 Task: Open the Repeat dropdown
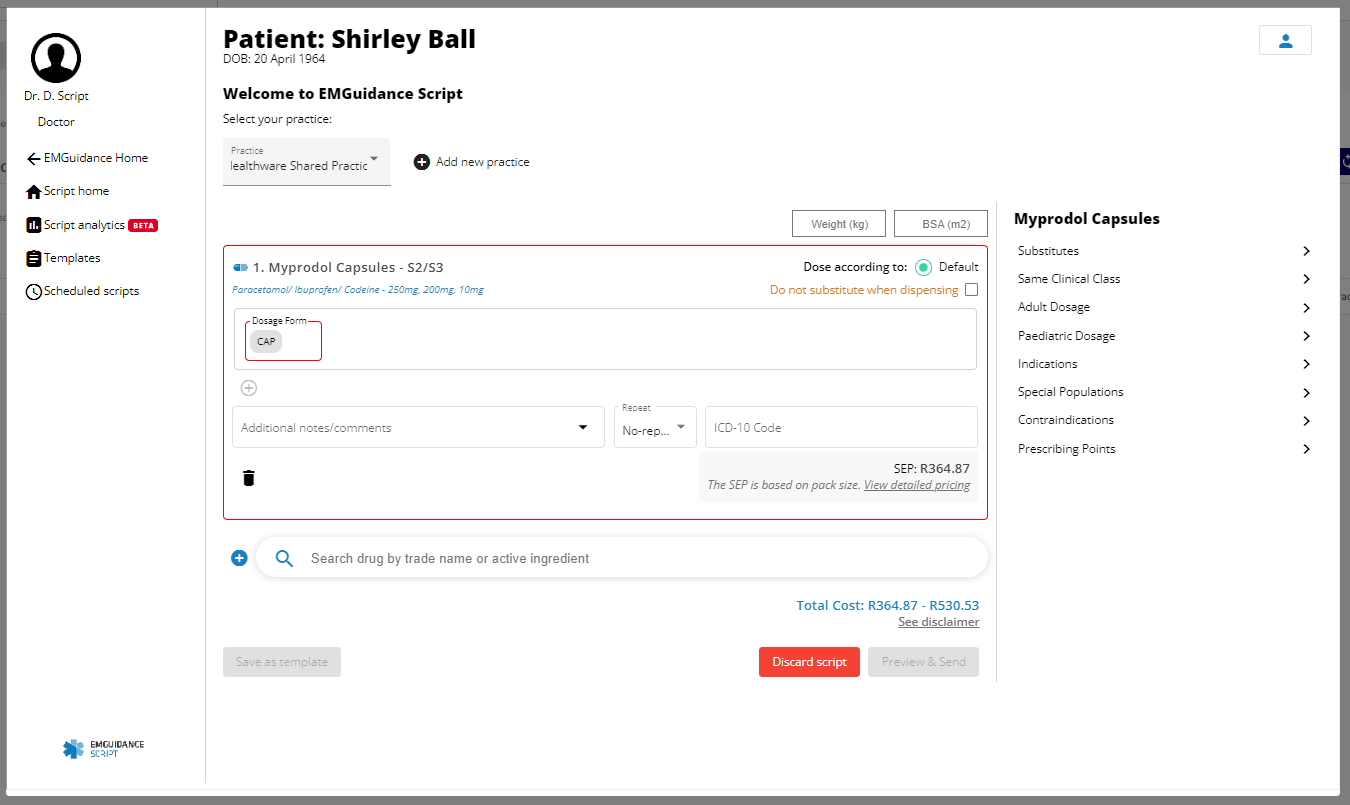(x=655, y=427)
